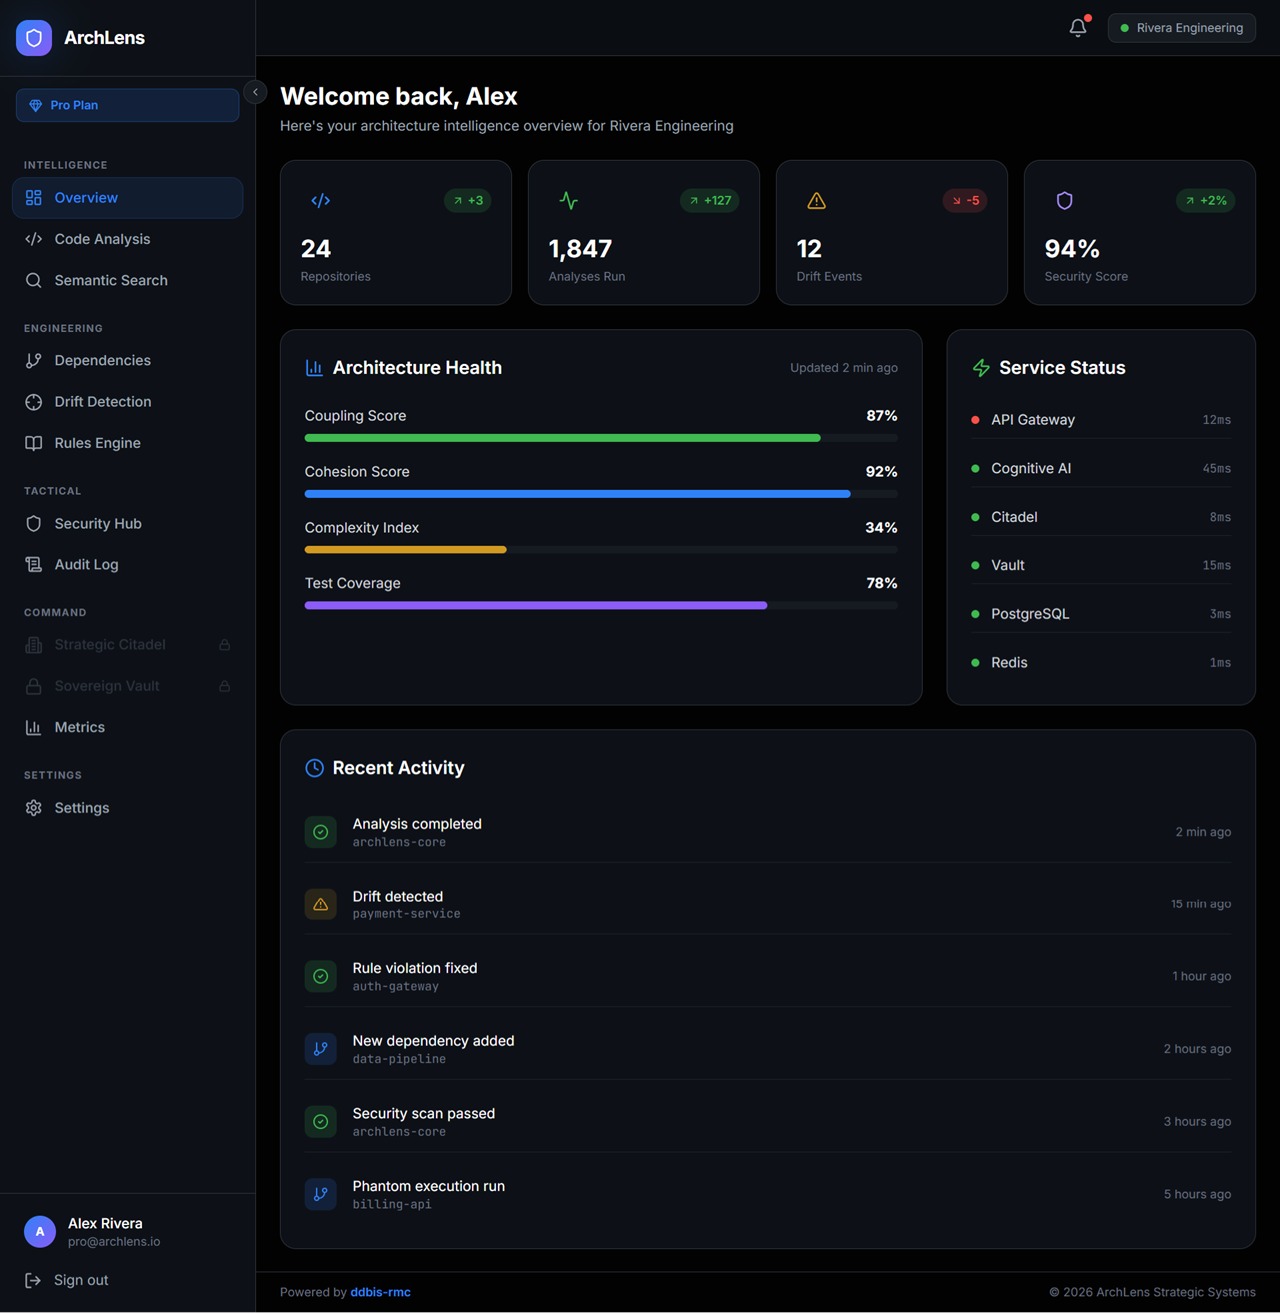The image size is (1280, 1315).
Task: Navigate to Dependencies
Action: point(127,360)
